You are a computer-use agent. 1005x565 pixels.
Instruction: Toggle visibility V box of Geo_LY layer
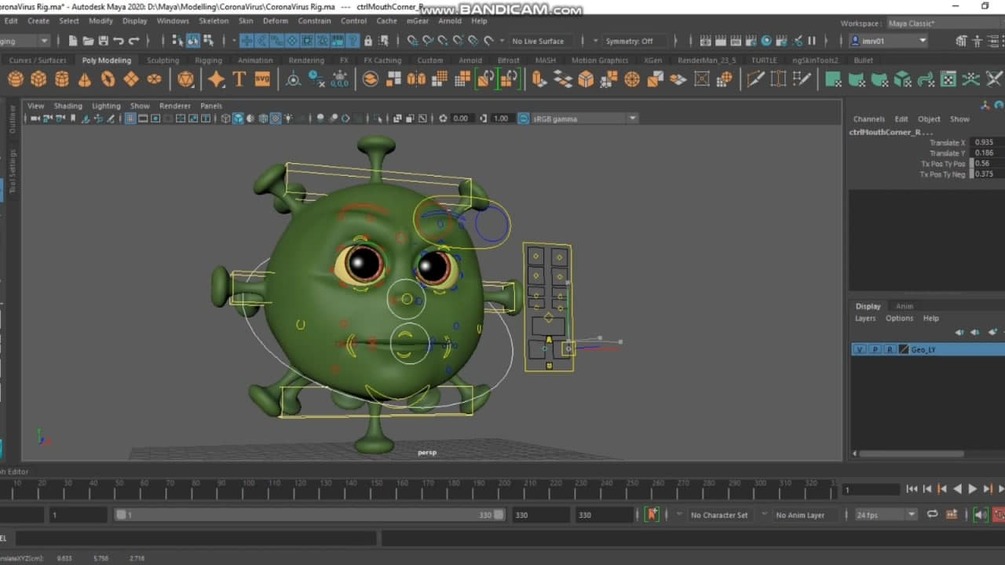click(859, 350)
